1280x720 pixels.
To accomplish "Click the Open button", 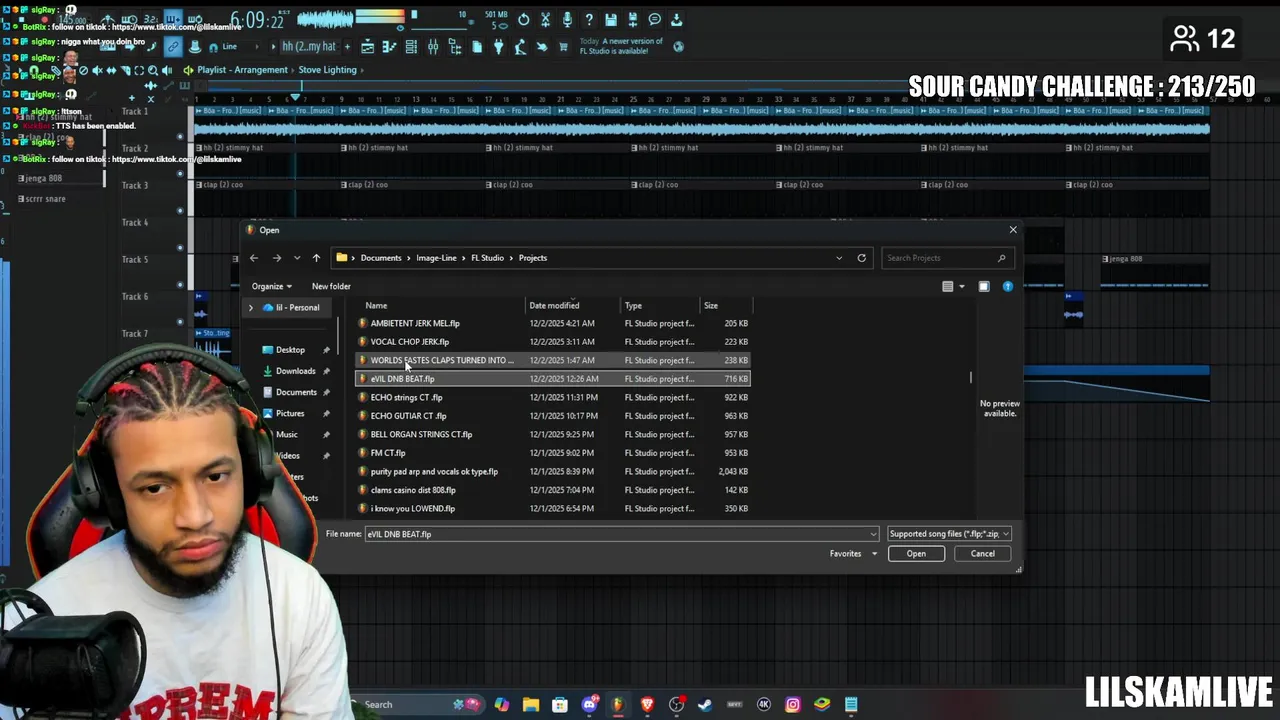I will 916,554.
